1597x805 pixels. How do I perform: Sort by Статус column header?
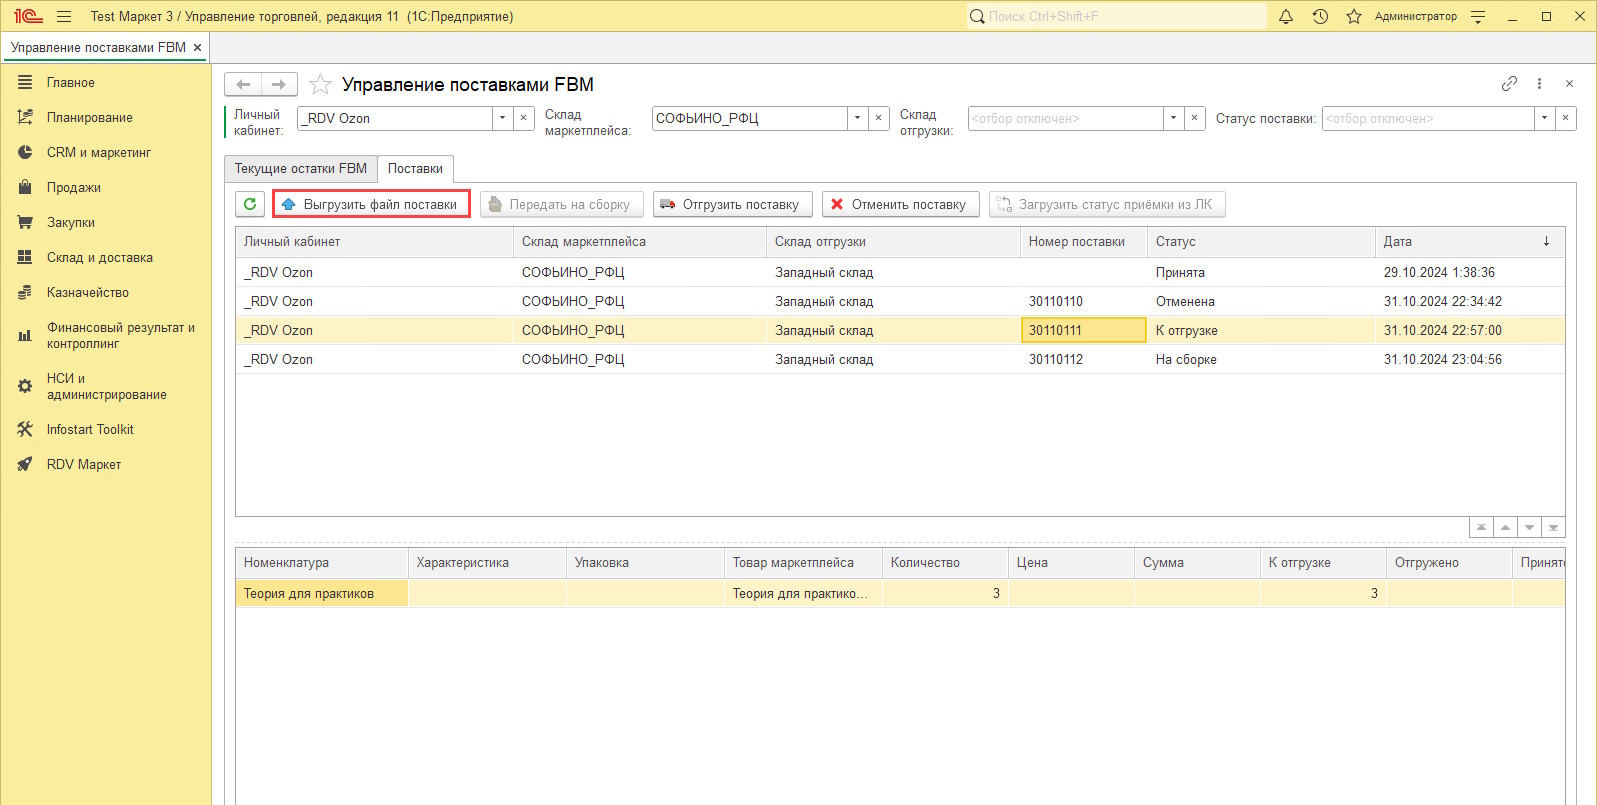1261,241
